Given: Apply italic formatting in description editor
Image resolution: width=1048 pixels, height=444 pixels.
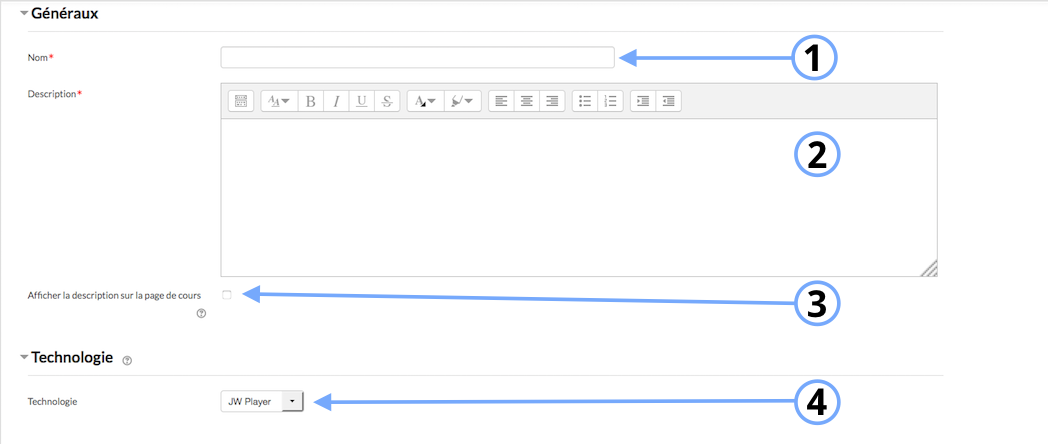Looking at the screenshot, I should (x=336, y=101).
